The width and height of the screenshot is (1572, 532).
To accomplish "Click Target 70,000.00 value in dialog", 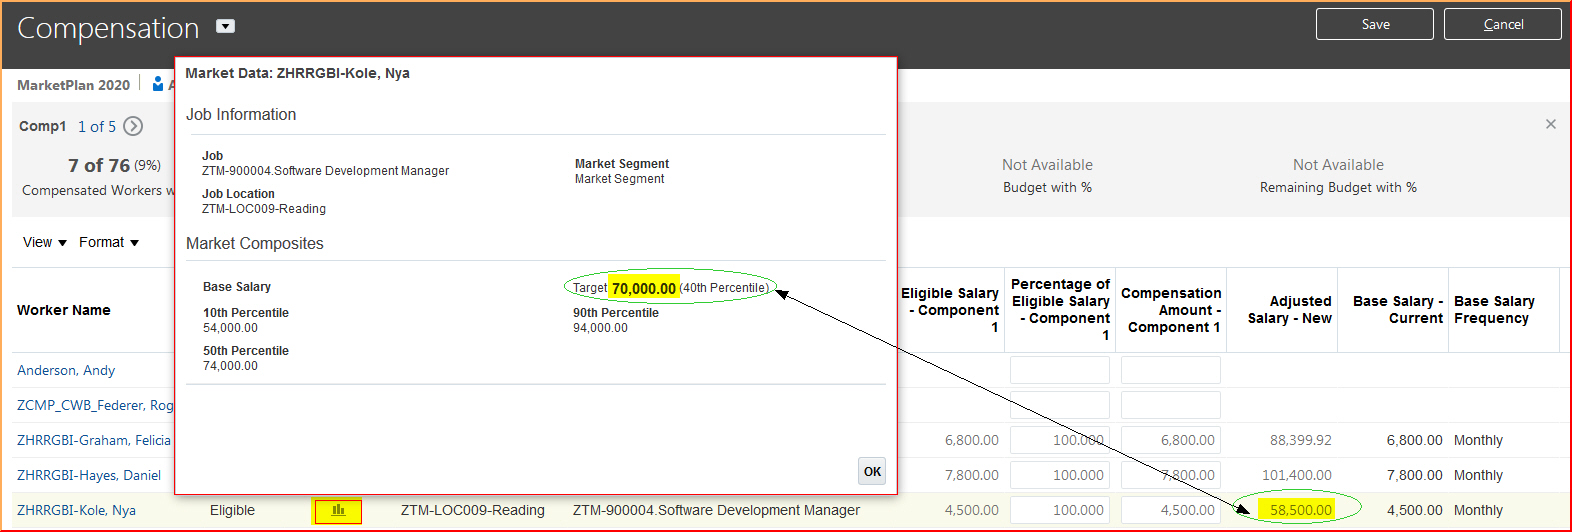I will 644,288.
